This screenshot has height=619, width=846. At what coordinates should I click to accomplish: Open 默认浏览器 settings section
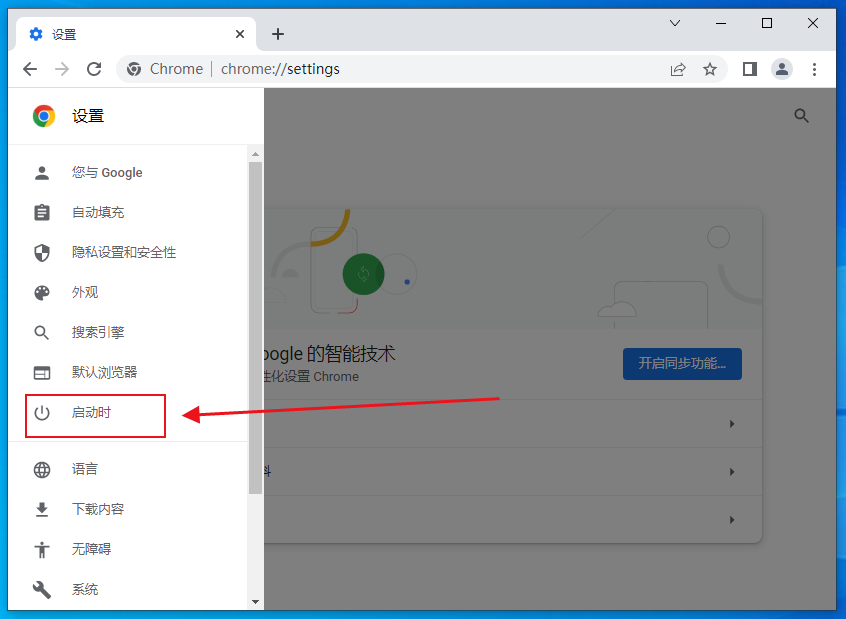click(128, 372)
